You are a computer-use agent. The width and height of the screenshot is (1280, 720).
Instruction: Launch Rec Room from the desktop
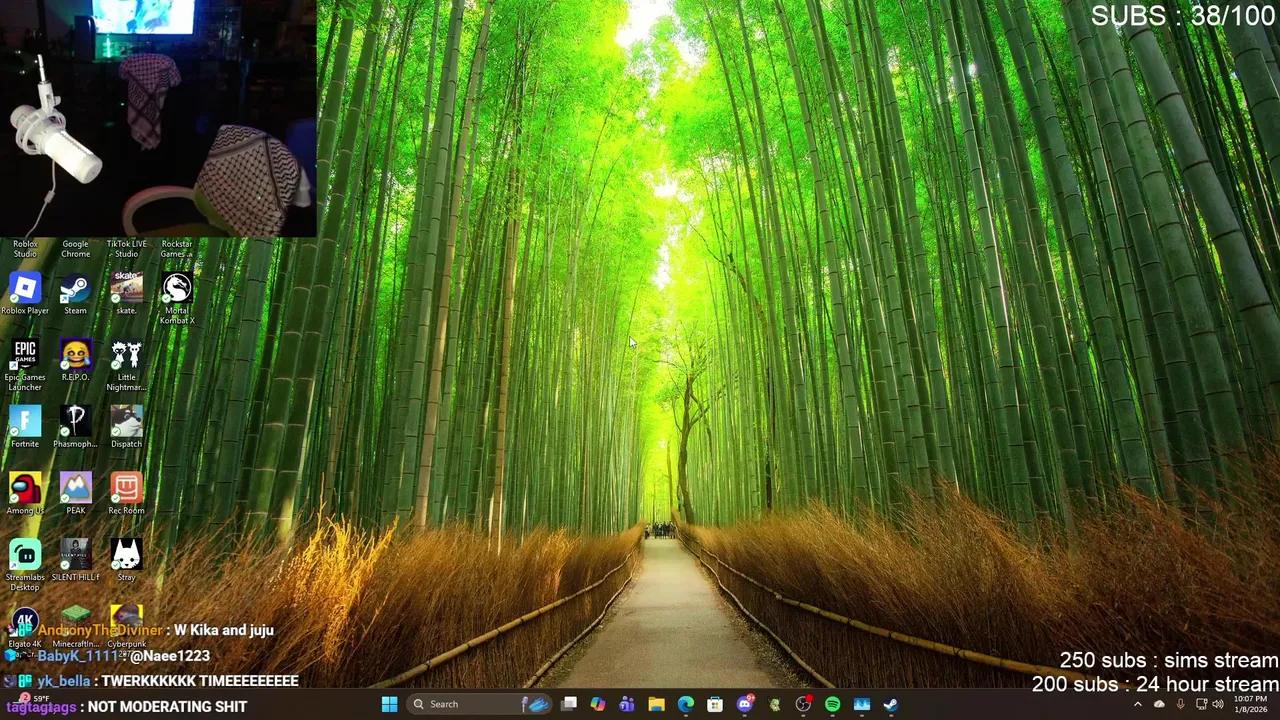(x=126, y=494)
